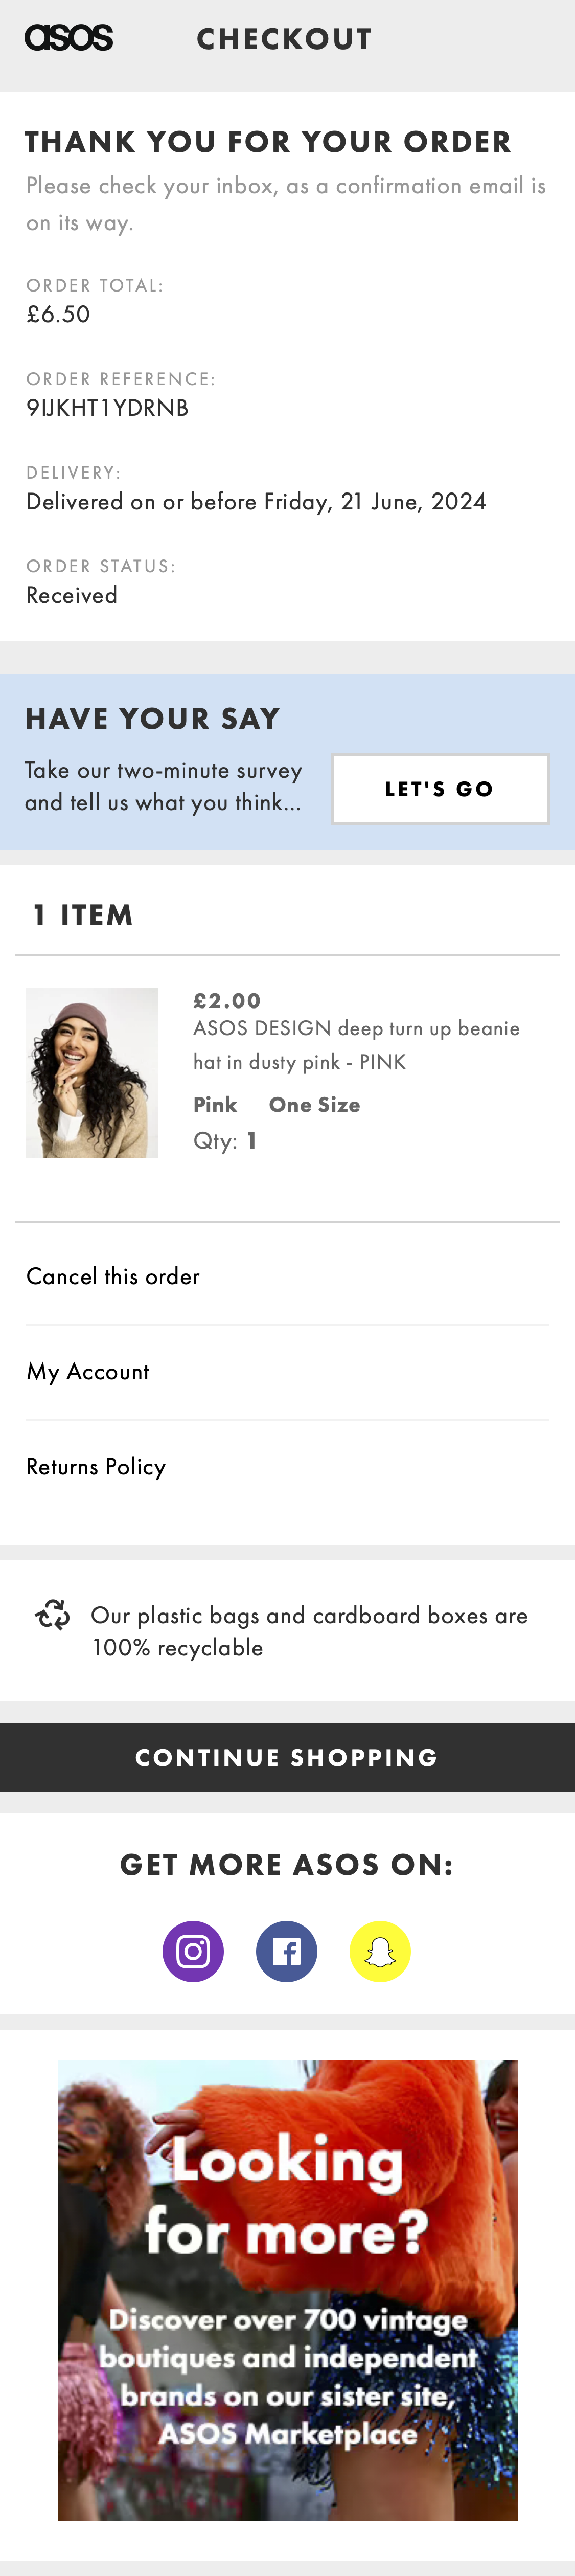Viewport: 575px width, 2576px height.
Task: Open ASOS Facebook page
Action: (287, 1951)
